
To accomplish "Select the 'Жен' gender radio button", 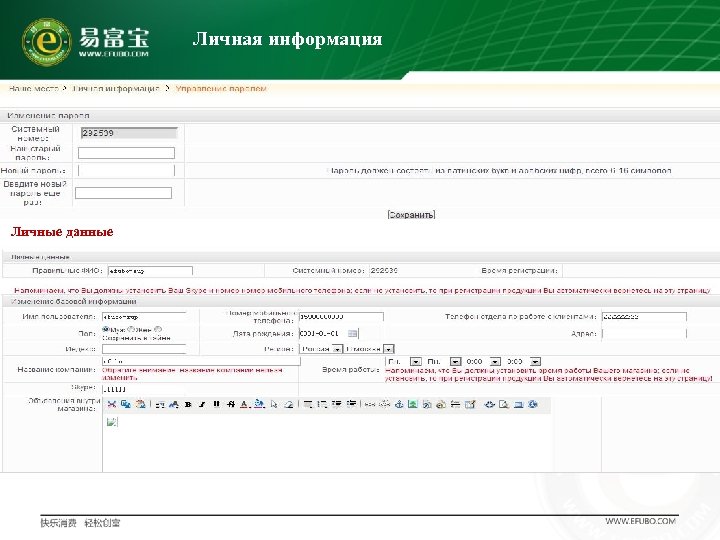I will pyautogui.click(x=131, y=329).
